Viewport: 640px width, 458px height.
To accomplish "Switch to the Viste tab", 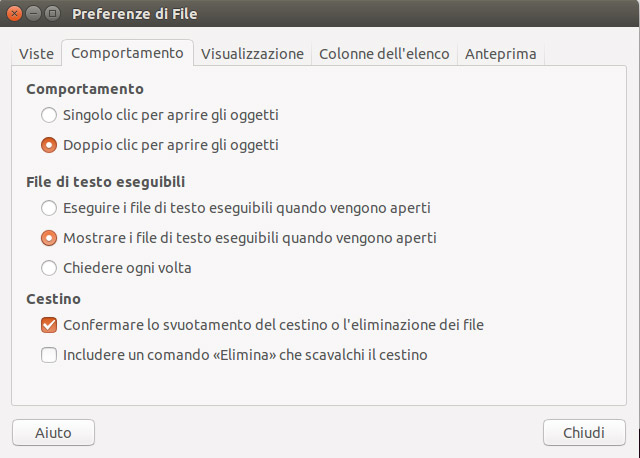I will (x=36, y=54).
